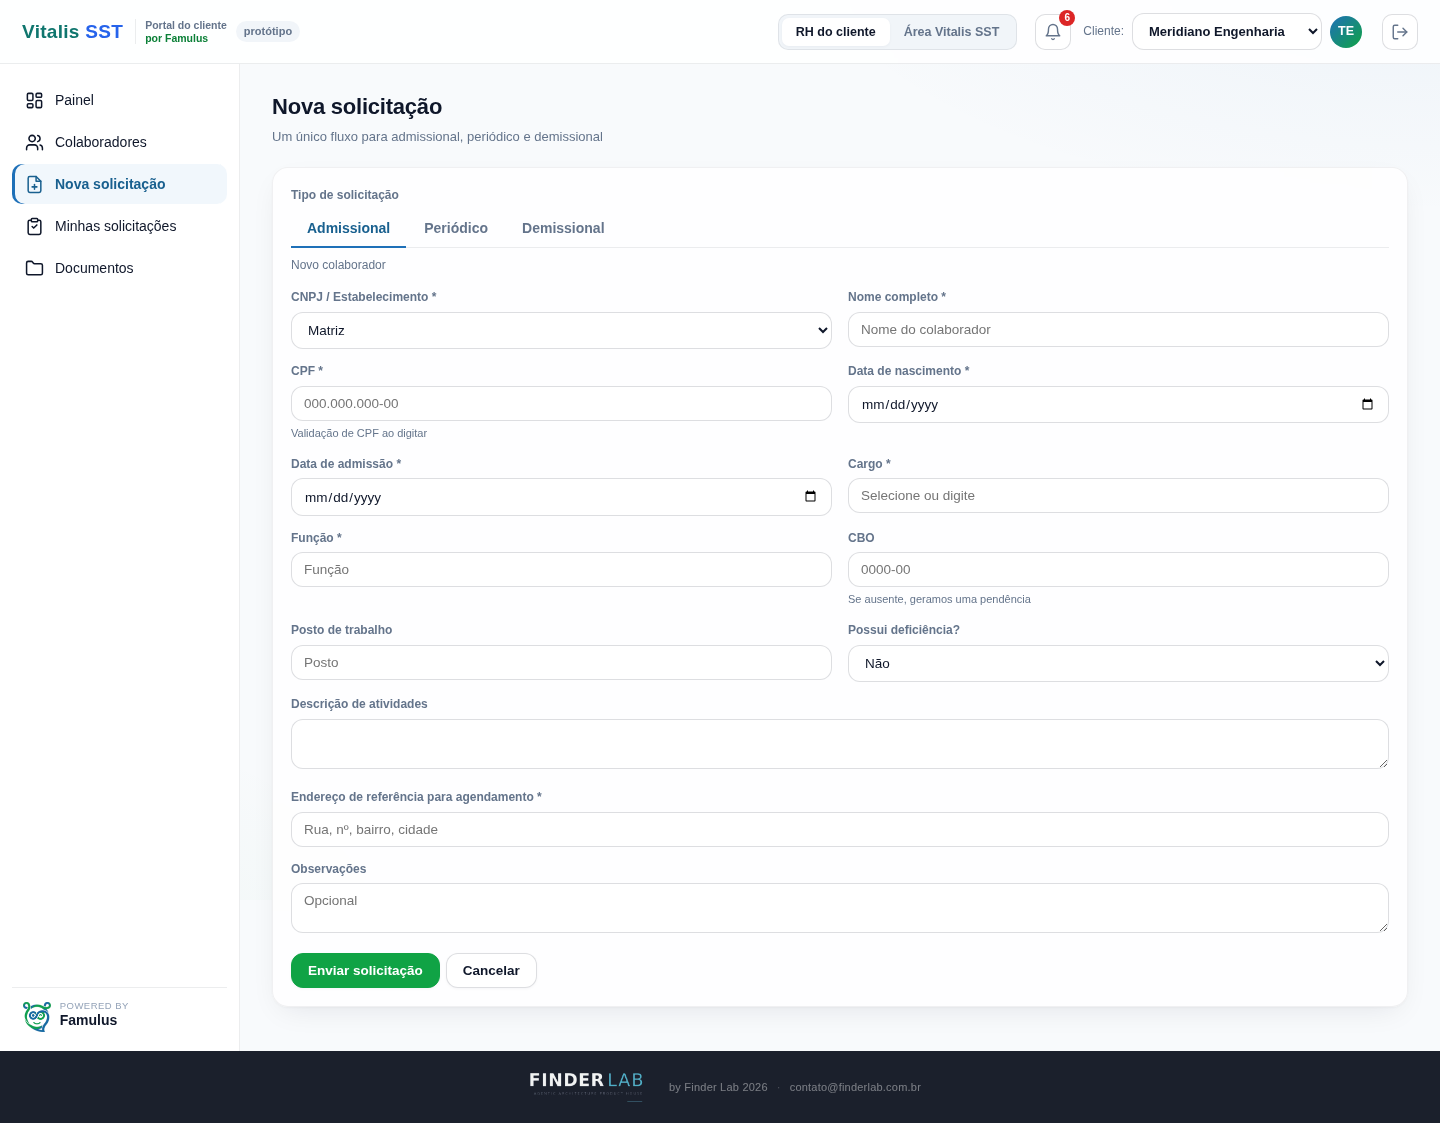Open Possui deficiência dropdown
Image resolution: width=1440 pixels, height=1123 pixels.
(x=1118, y=664)
